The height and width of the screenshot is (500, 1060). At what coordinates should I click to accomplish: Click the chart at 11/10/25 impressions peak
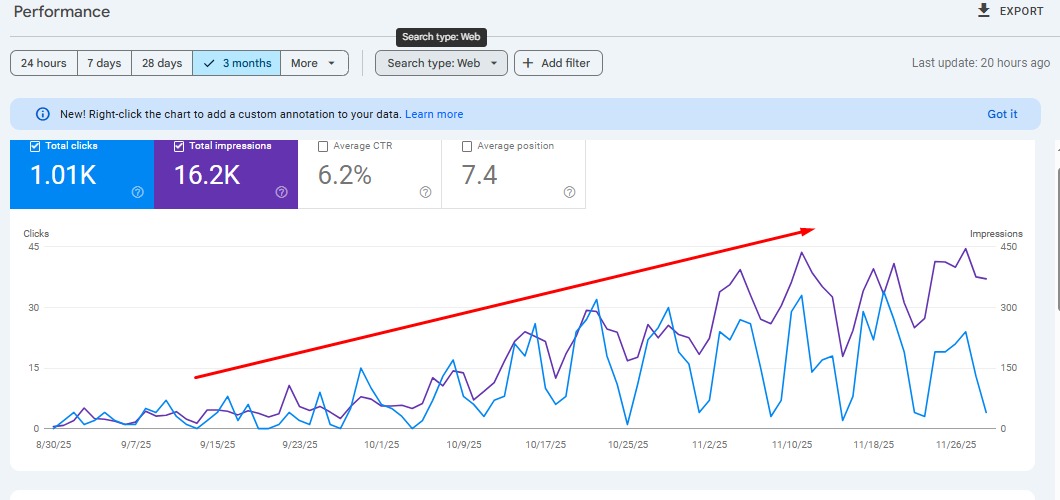tap(801, 252)
